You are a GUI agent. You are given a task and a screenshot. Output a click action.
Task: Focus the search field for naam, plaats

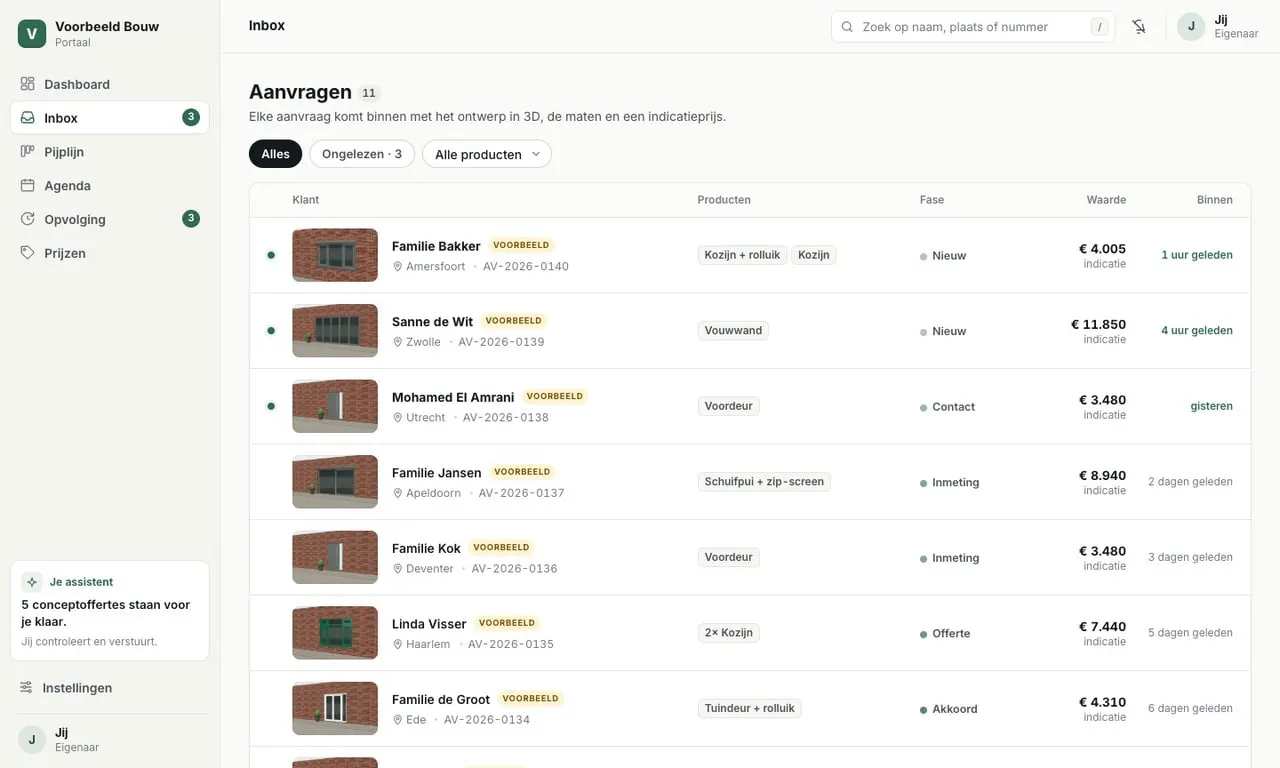[973, 27]
